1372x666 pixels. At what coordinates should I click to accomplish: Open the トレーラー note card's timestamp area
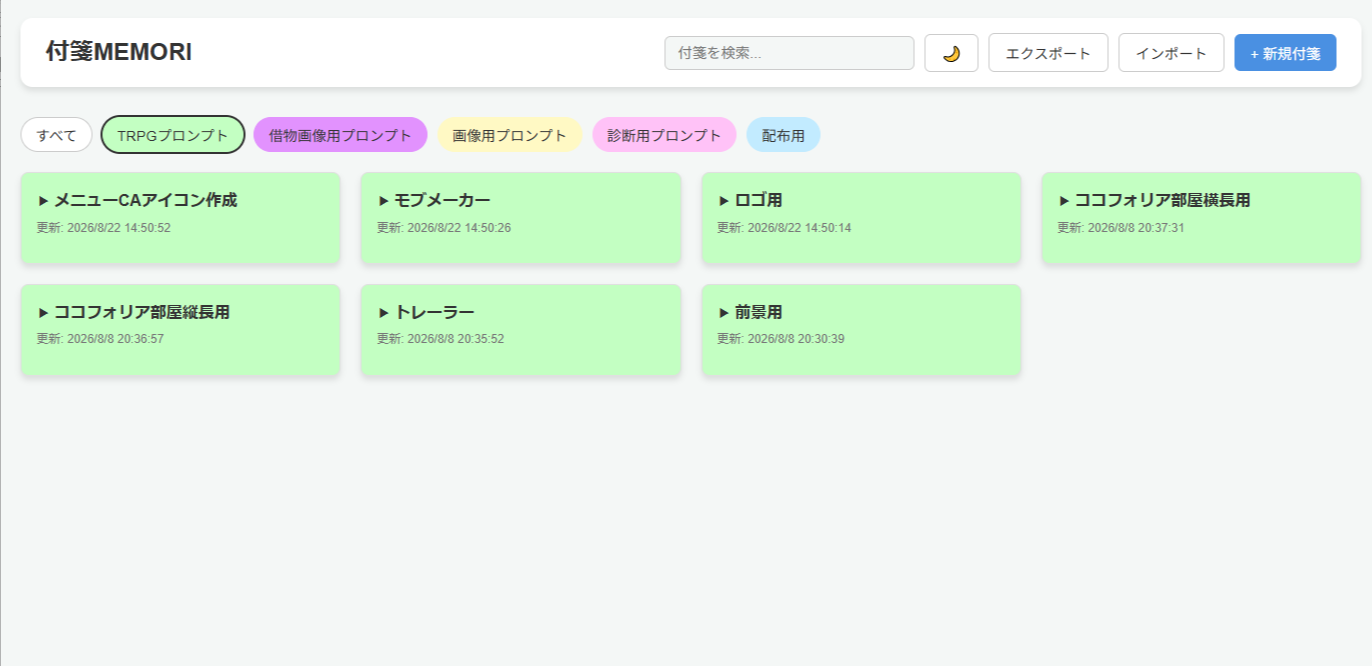click(441, 339)
